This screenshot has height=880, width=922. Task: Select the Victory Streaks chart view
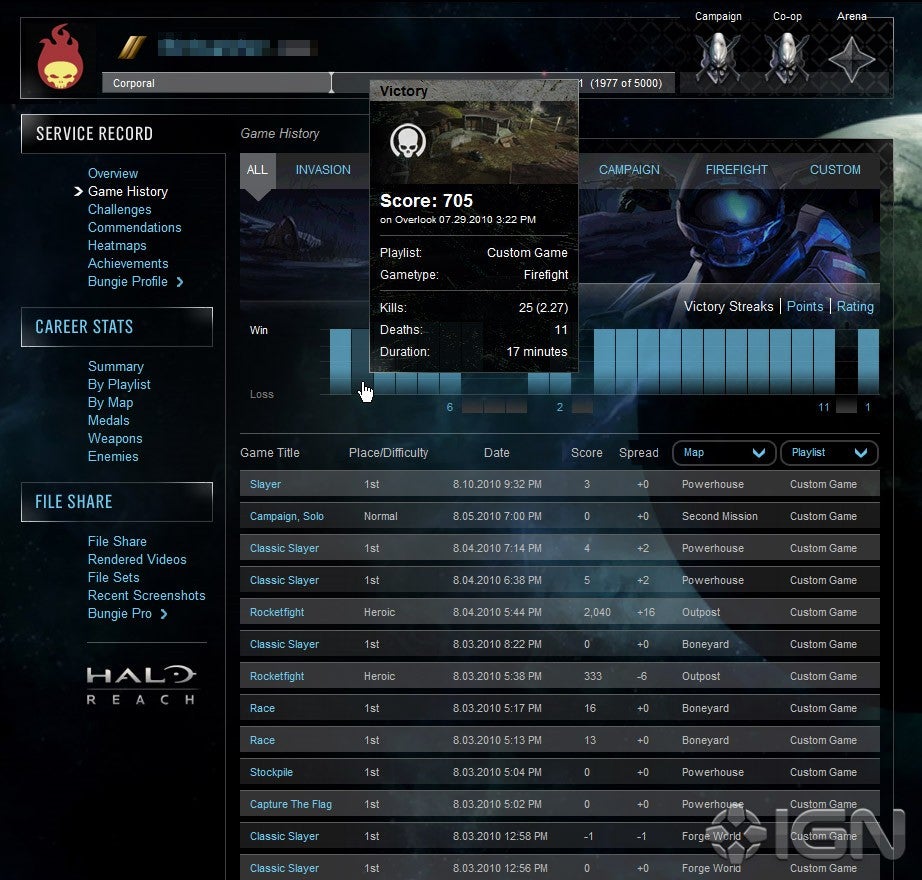click(728, 306)
